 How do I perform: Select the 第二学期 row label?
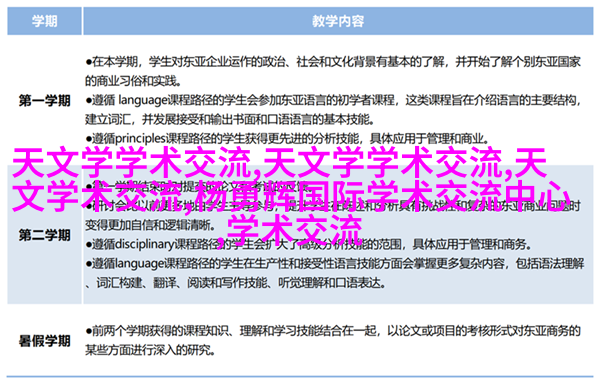point(44,235)
